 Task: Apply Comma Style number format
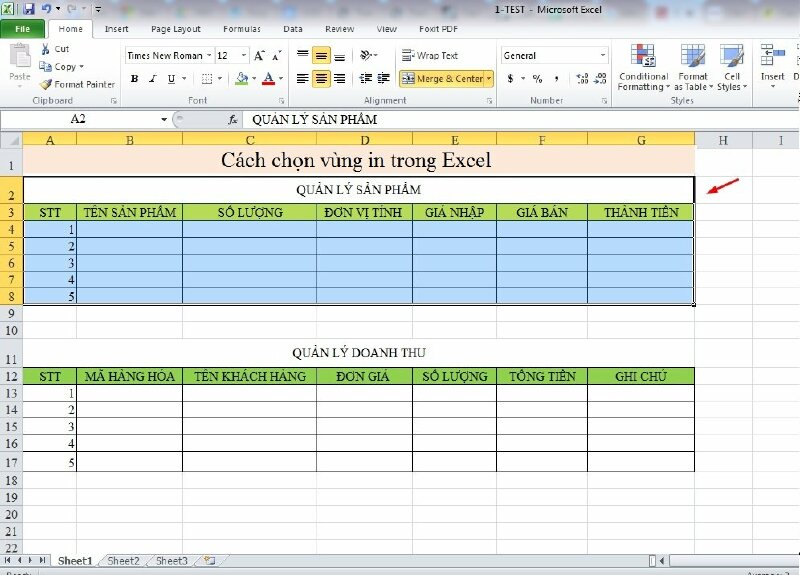click(556, 79)
